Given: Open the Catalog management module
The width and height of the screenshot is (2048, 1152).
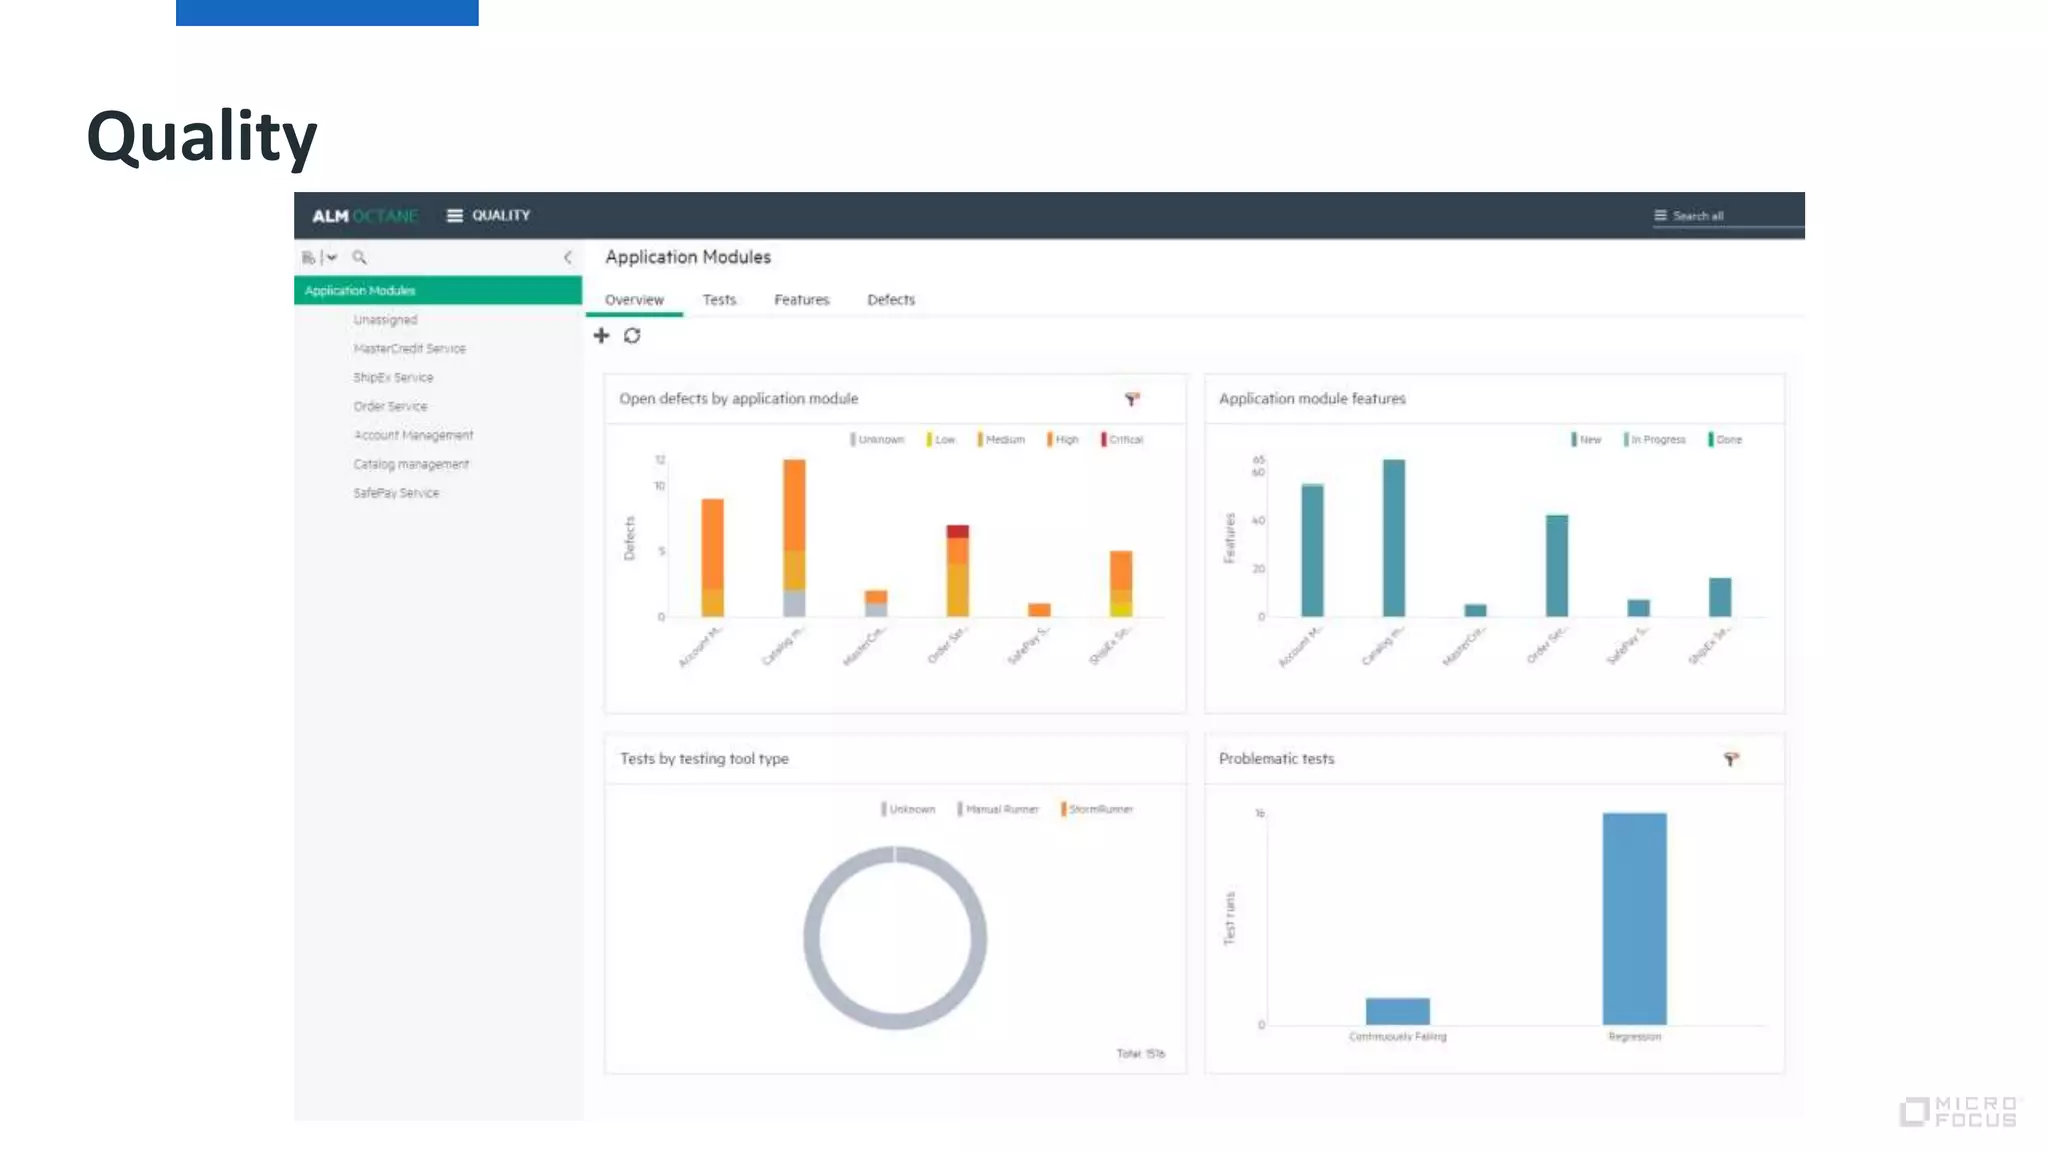Looking at the screenshot, I should click(410, 465).
